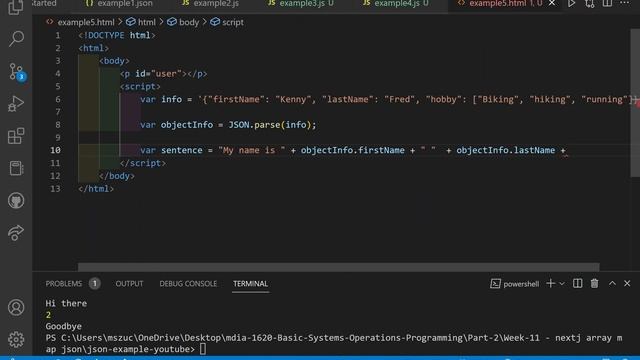
Task: Click 'Hi there' output in terminal
Action: click(66, 303)
